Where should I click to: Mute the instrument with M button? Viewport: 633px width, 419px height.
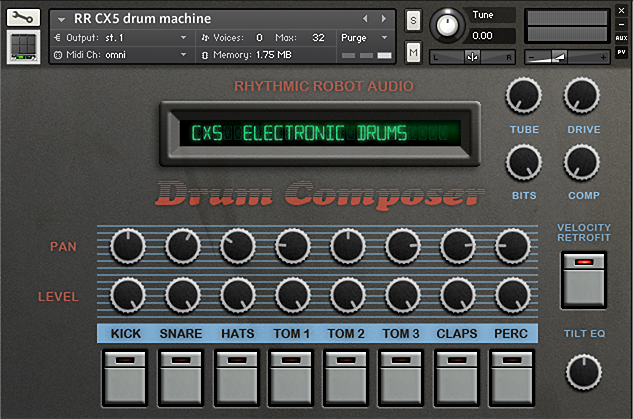pyautogui.click(x=413, y=52)
